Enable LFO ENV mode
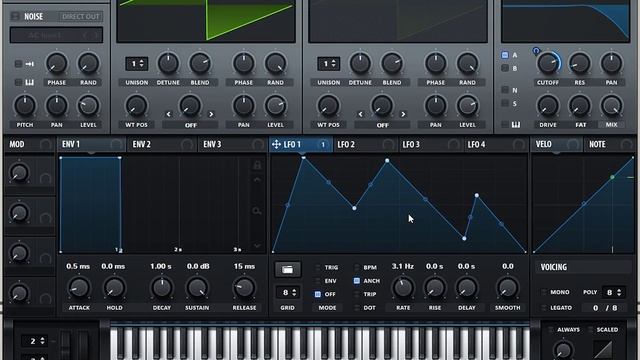This screenshot has height=360, width=640. coord(318,281)
